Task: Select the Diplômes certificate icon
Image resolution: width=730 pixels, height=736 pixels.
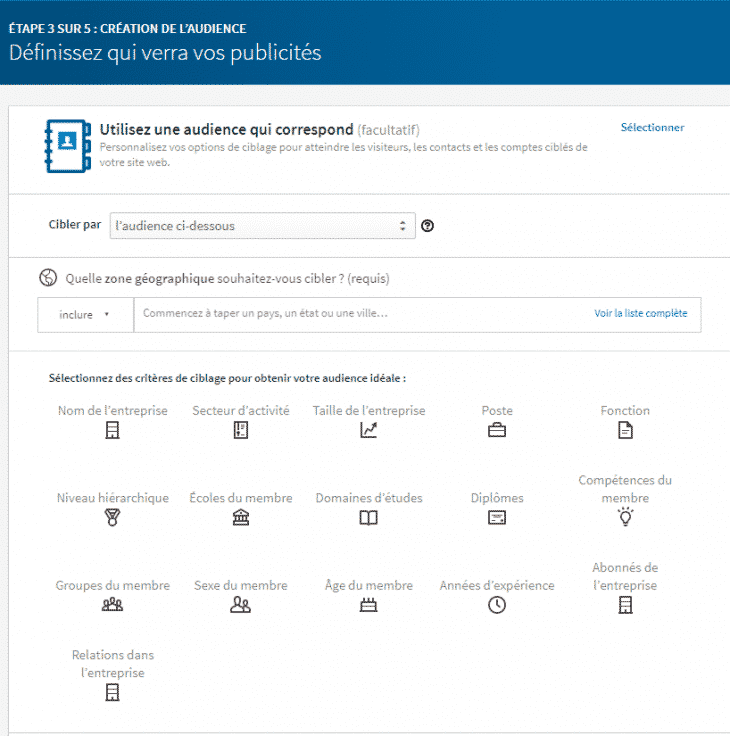Action: pos(496,518)
